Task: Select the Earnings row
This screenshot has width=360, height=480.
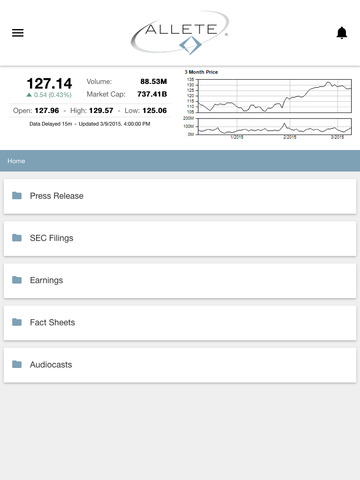Action: coord(180,281)
